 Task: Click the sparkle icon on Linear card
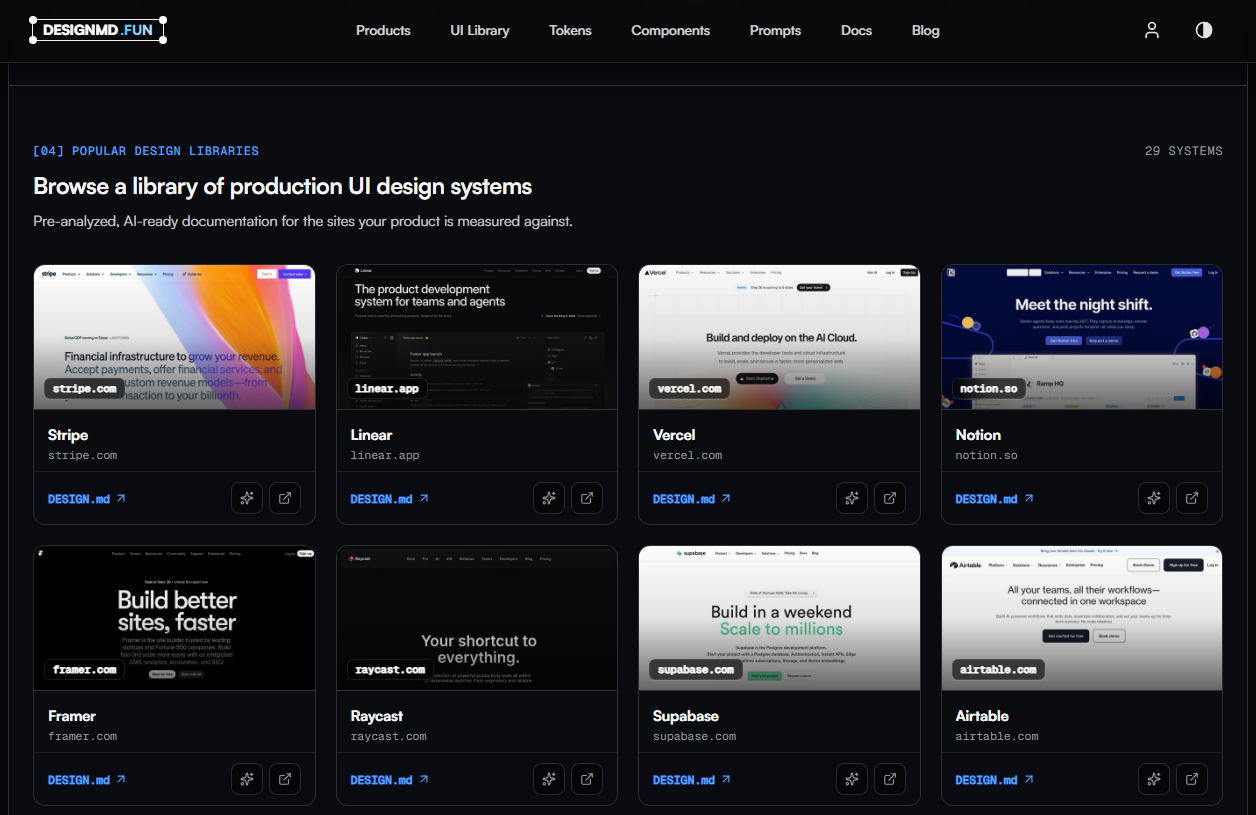pyautogui.click(x=549, y=498)
